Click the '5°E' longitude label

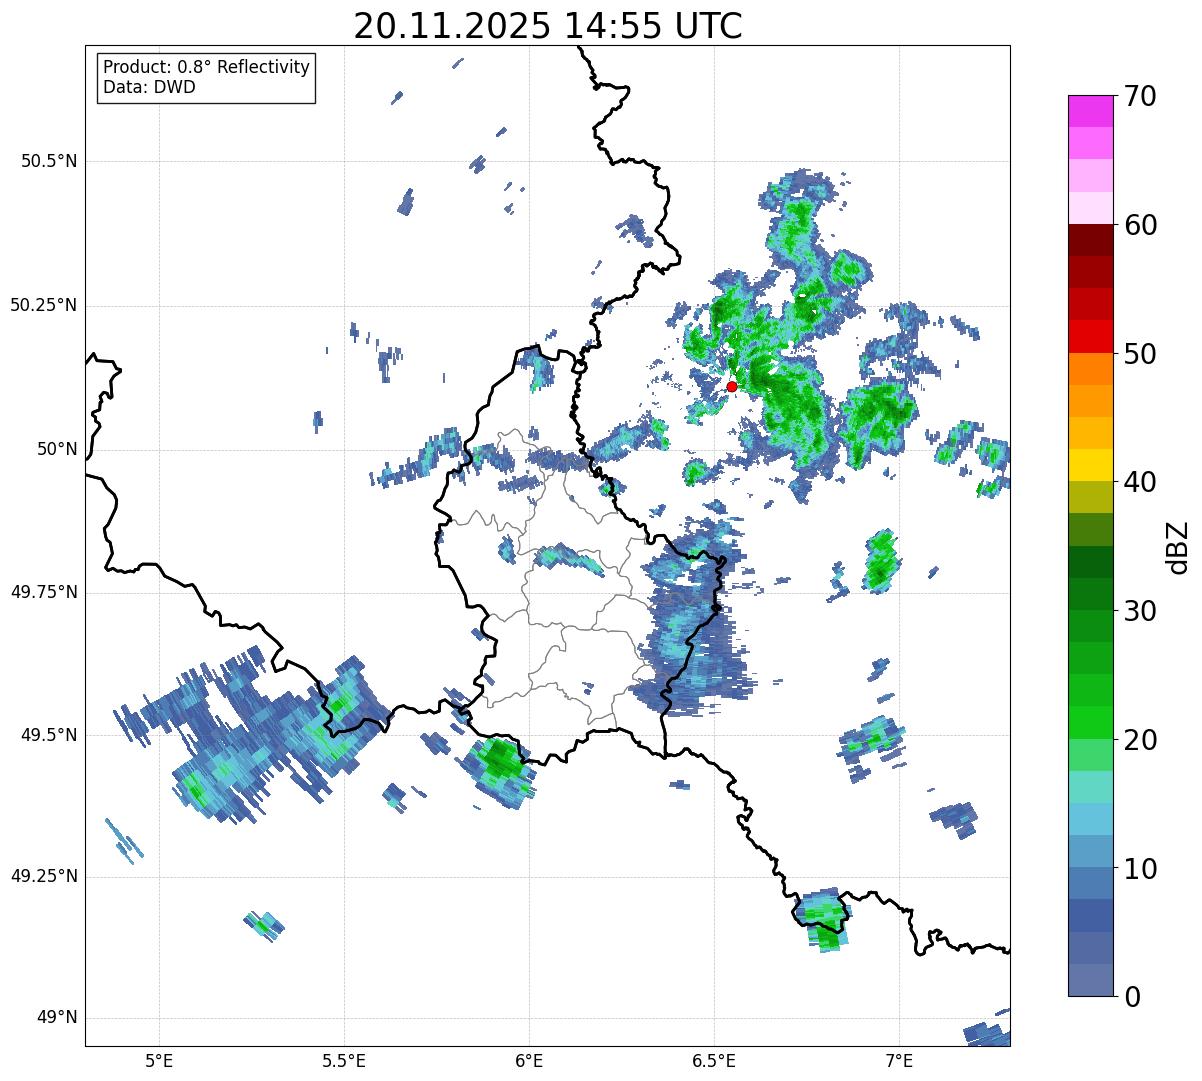click(160, 1060)
